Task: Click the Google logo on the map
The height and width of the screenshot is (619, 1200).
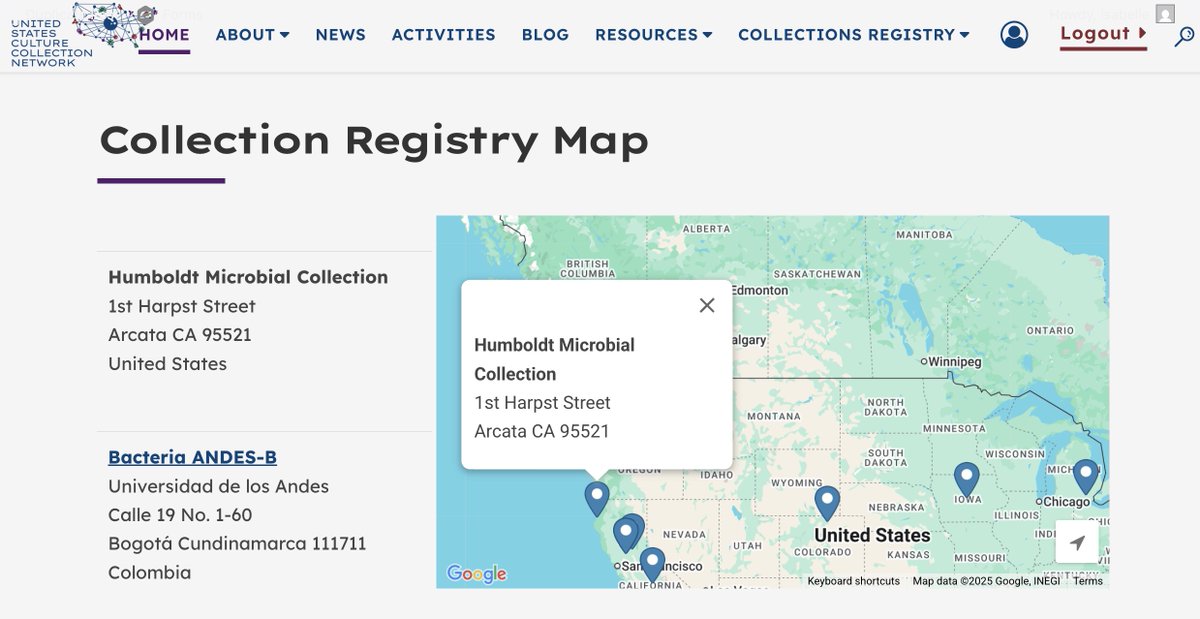Action: [477, 574]
